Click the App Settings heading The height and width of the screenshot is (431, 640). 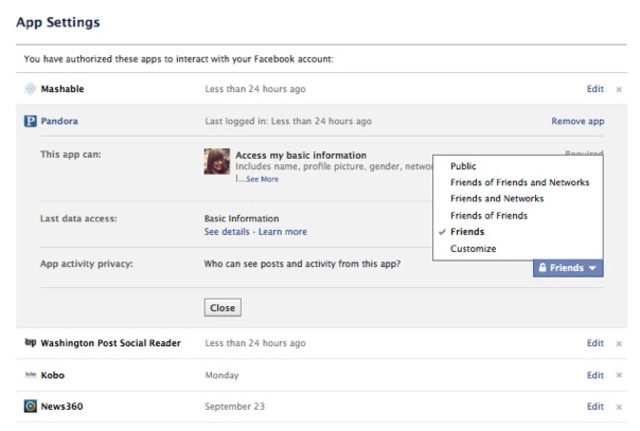pos(58,22)
